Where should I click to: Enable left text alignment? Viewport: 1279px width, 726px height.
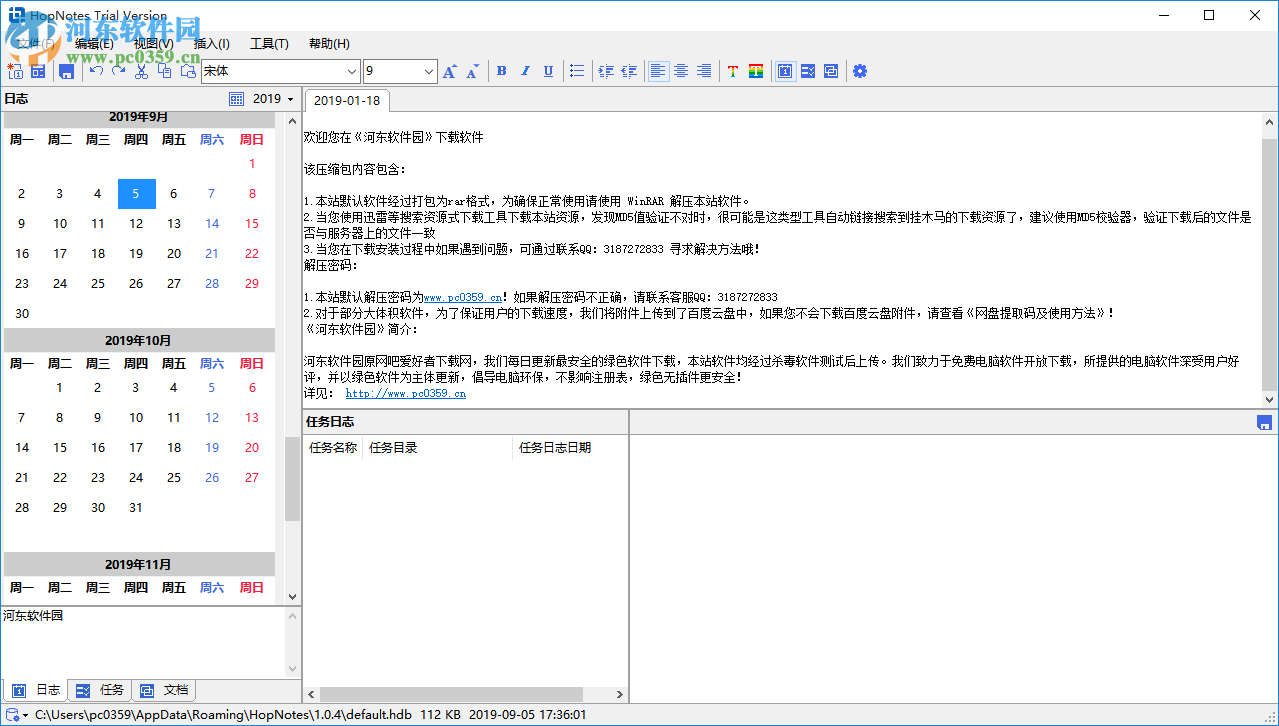(x=657, y=71)
